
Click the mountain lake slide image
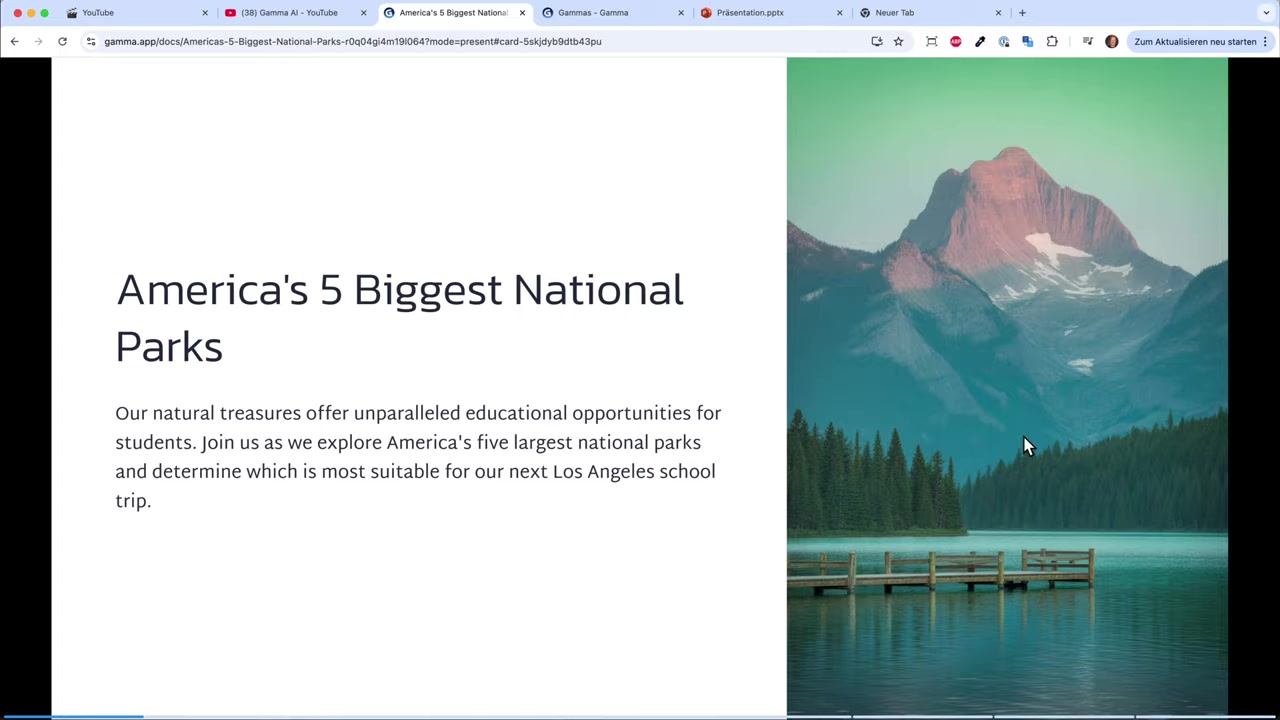(x=1007, y=386)
